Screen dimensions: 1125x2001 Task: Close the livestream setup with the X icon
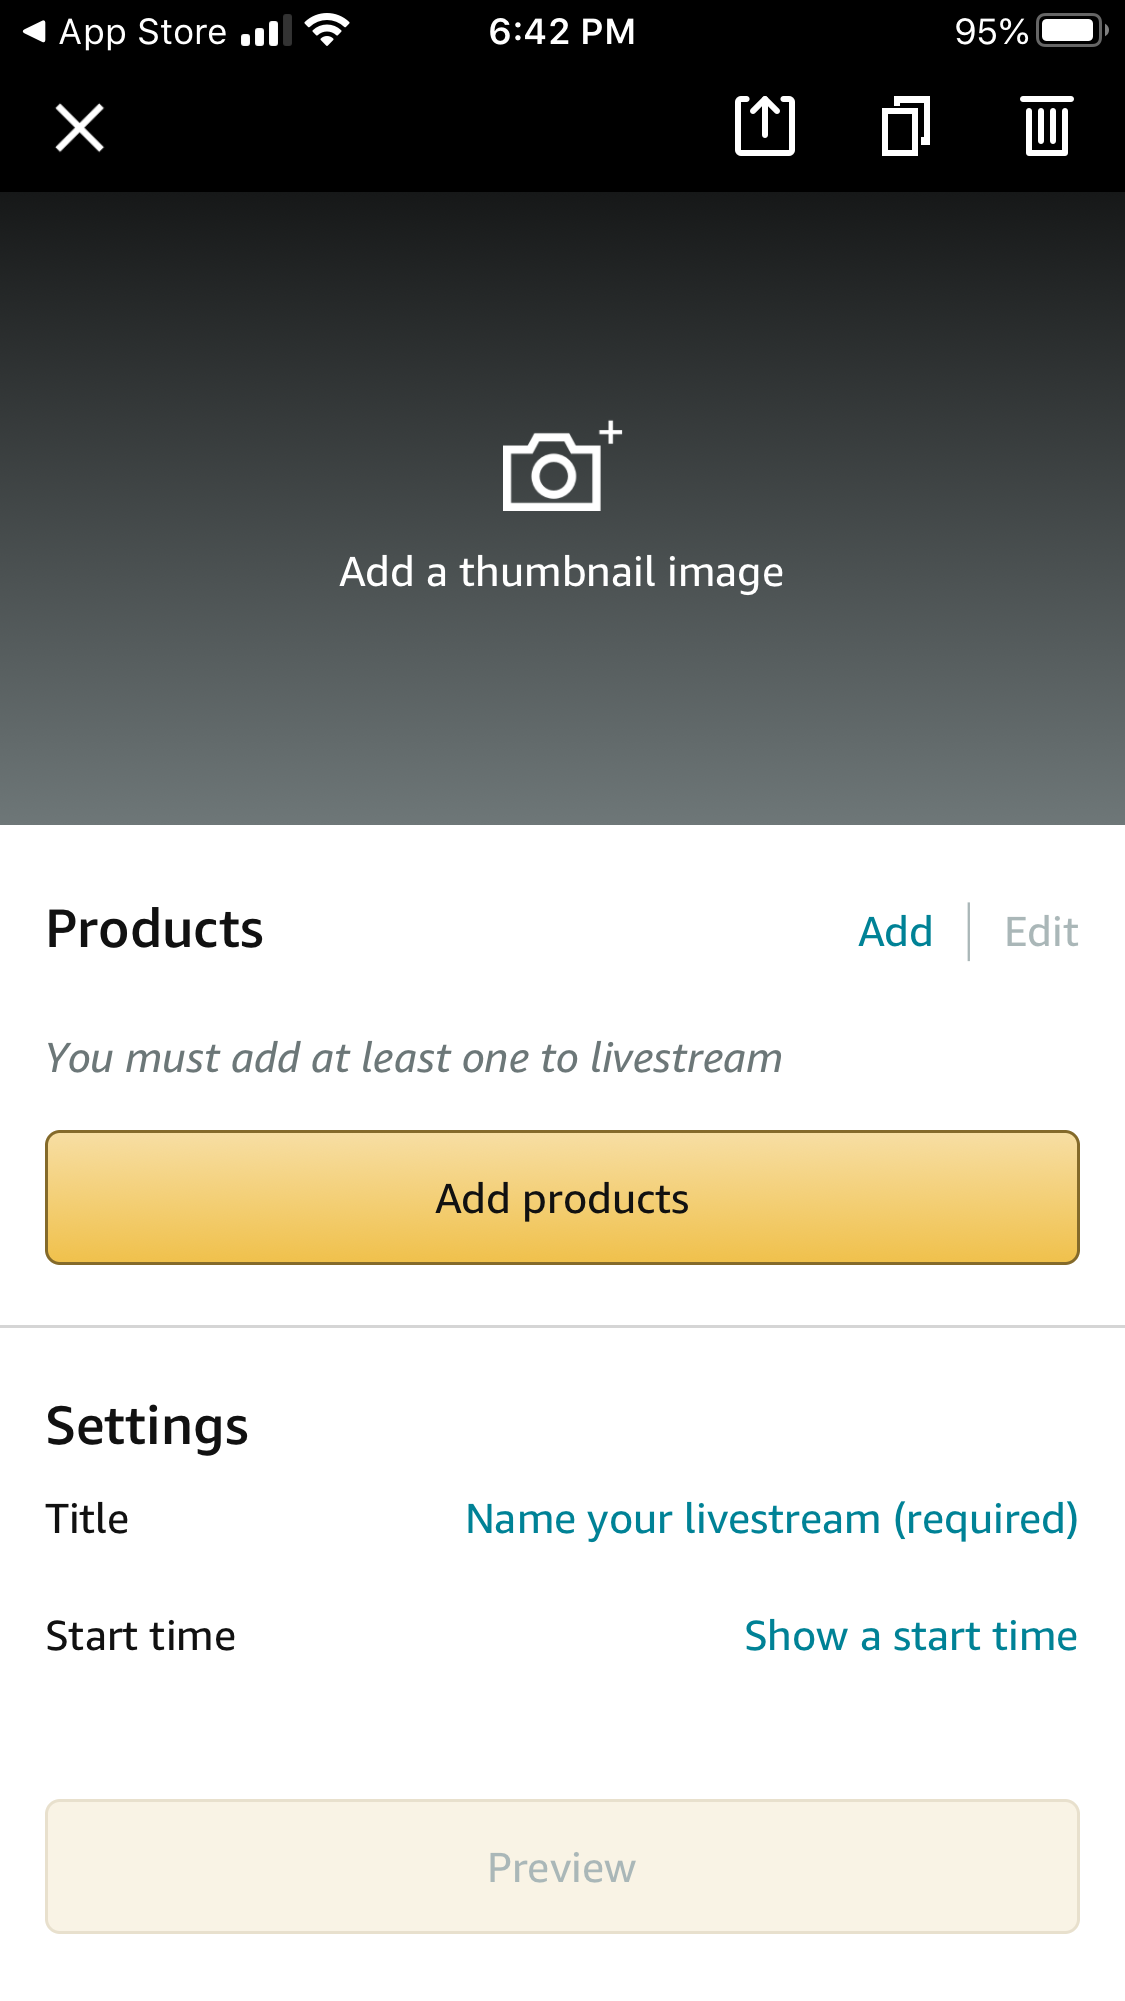(79, 128)
